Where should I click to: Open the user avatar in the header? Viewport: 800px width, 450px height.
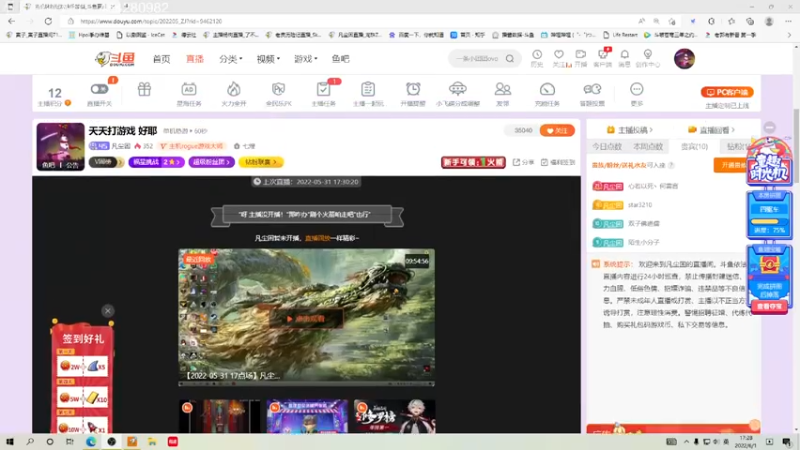[684, 59]
